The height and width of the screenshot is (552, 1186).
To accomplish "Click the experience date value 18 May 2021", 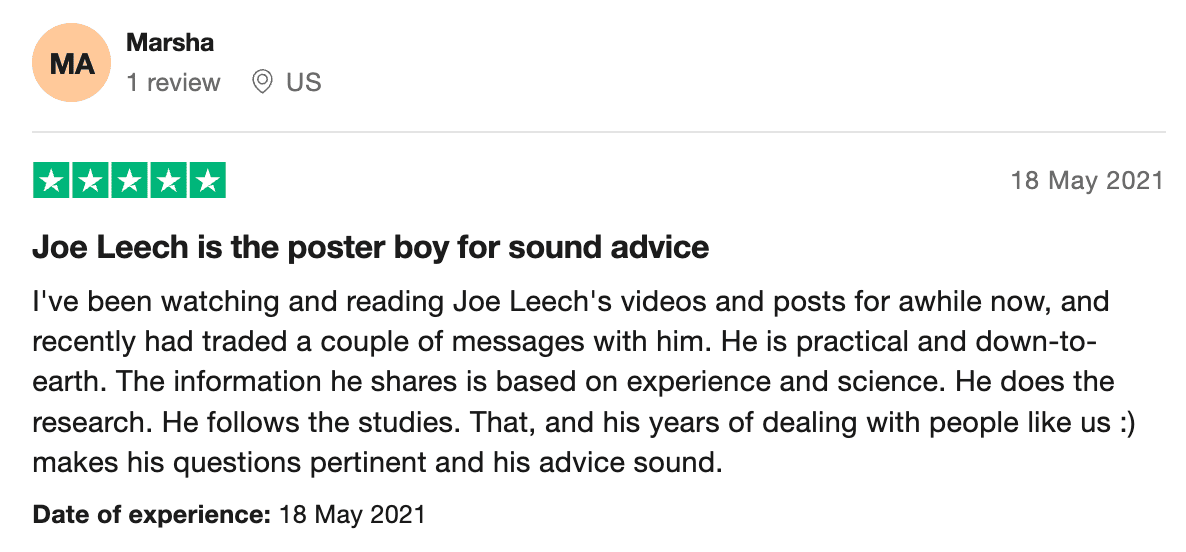I will click(x=352, y=515).
